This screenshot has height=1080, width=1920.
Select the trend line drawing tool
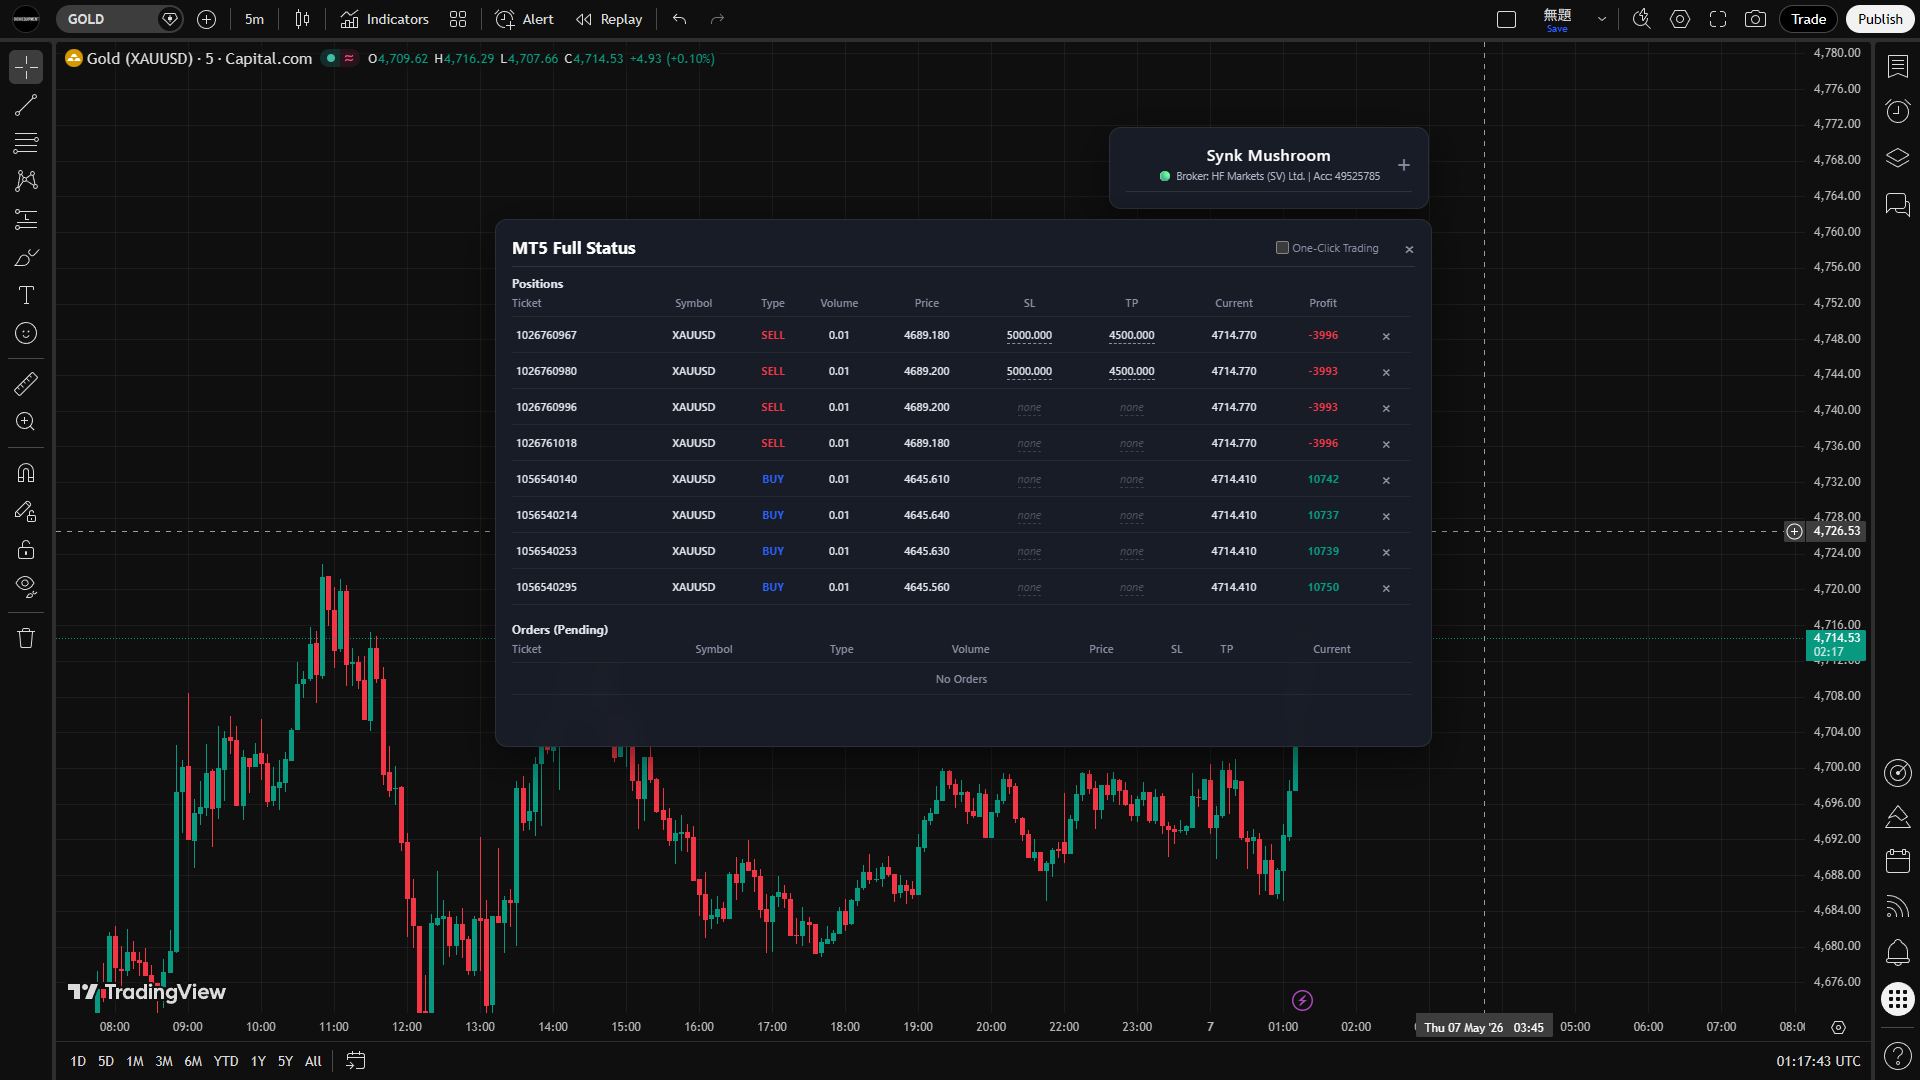26,105
